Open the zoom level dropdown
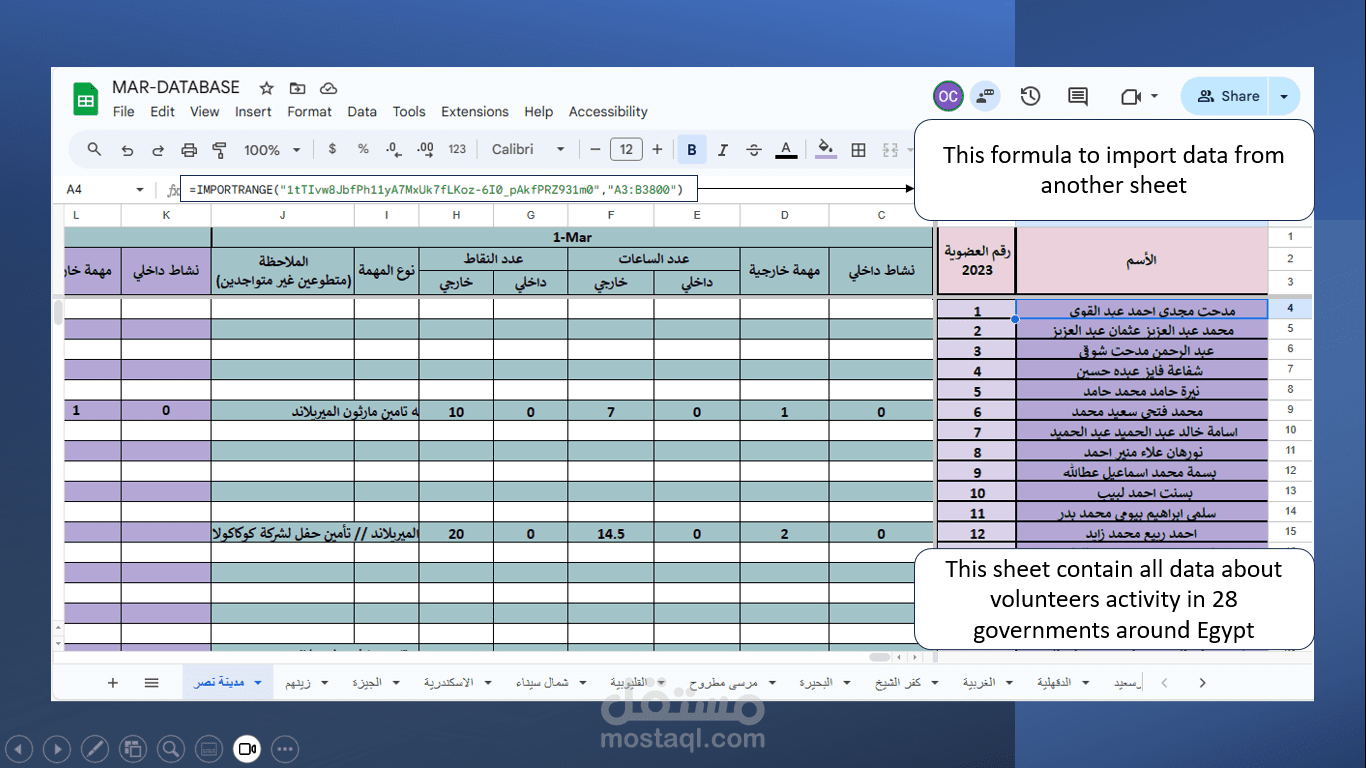Screen dimensions: 1366x768 click(271, 148)
